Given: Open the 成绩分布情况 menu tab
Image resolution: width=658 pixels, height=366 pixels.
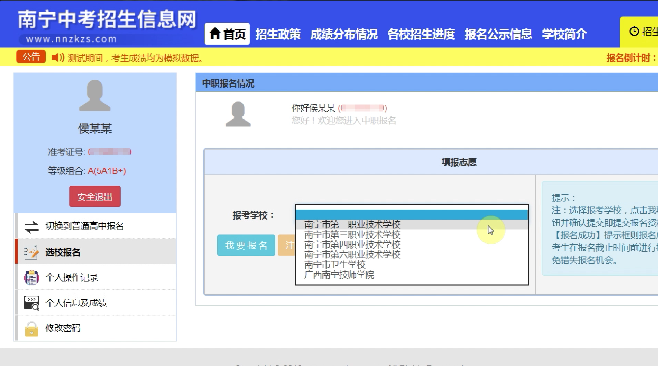Looking at the screenshot, I should pos(344,34).
